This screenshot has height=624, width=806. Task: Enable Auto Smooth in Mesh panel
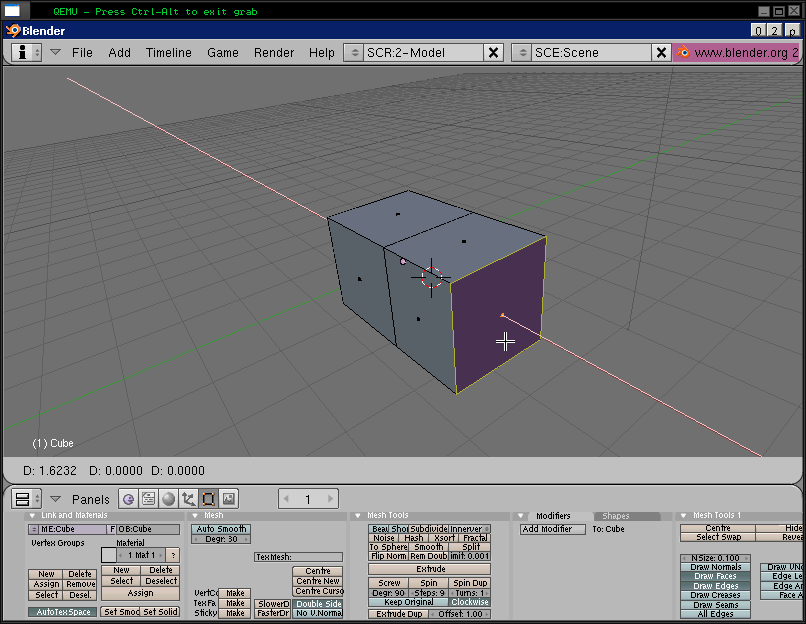click(x=221, y=529)
